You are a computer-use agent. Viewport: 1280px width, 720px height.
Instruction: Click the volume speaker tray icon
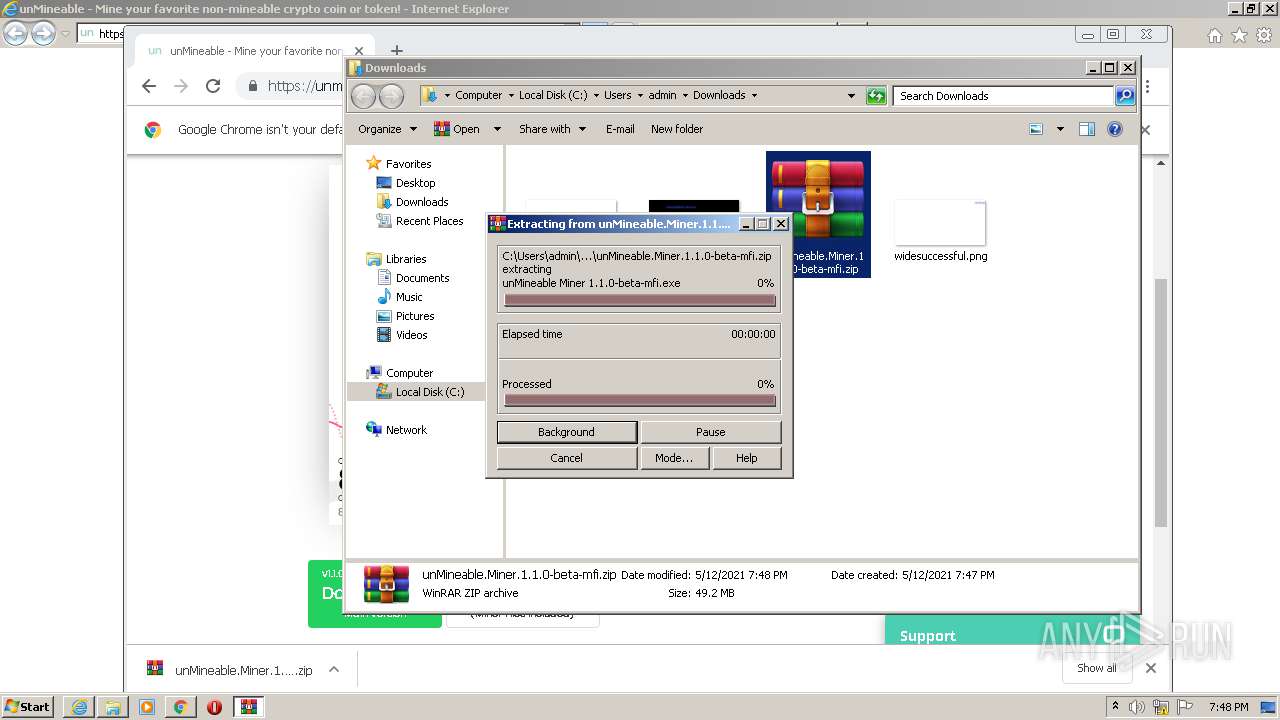coord(1137,707)
